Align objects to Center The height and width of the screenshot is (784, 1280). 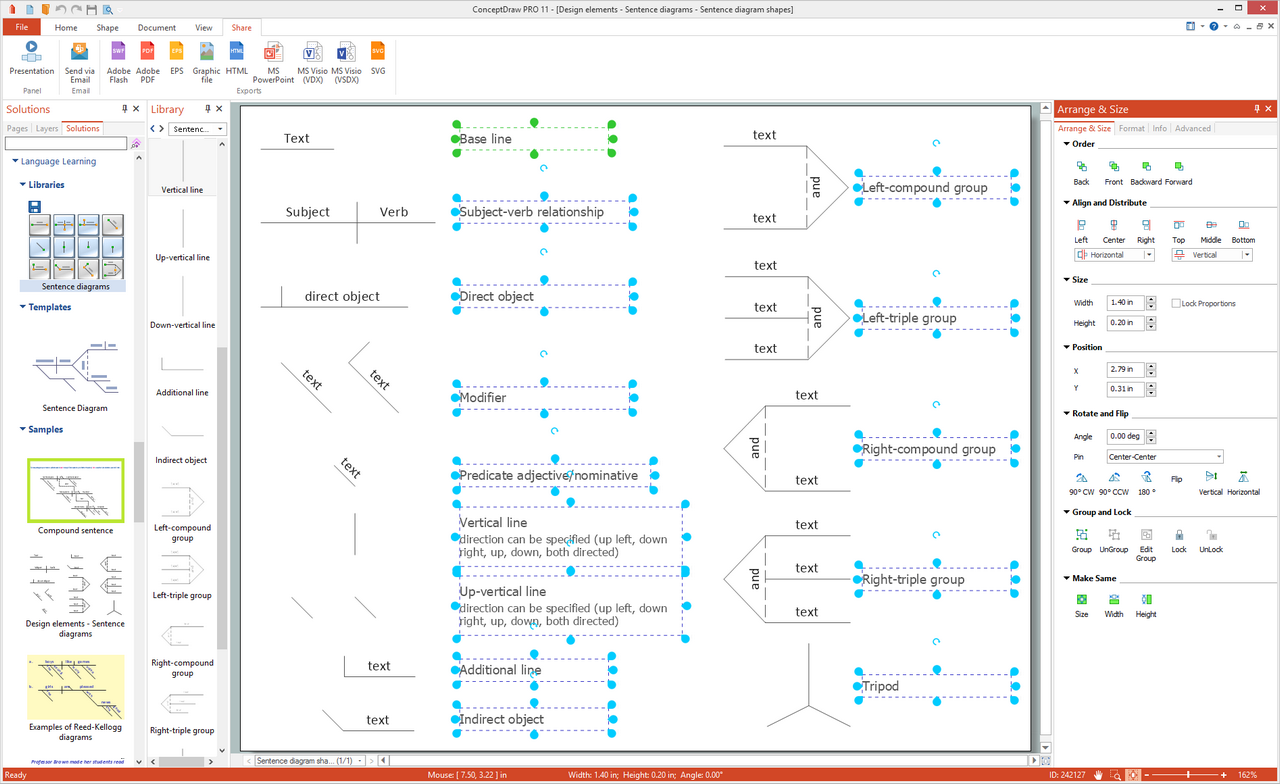pos(1113,231)
